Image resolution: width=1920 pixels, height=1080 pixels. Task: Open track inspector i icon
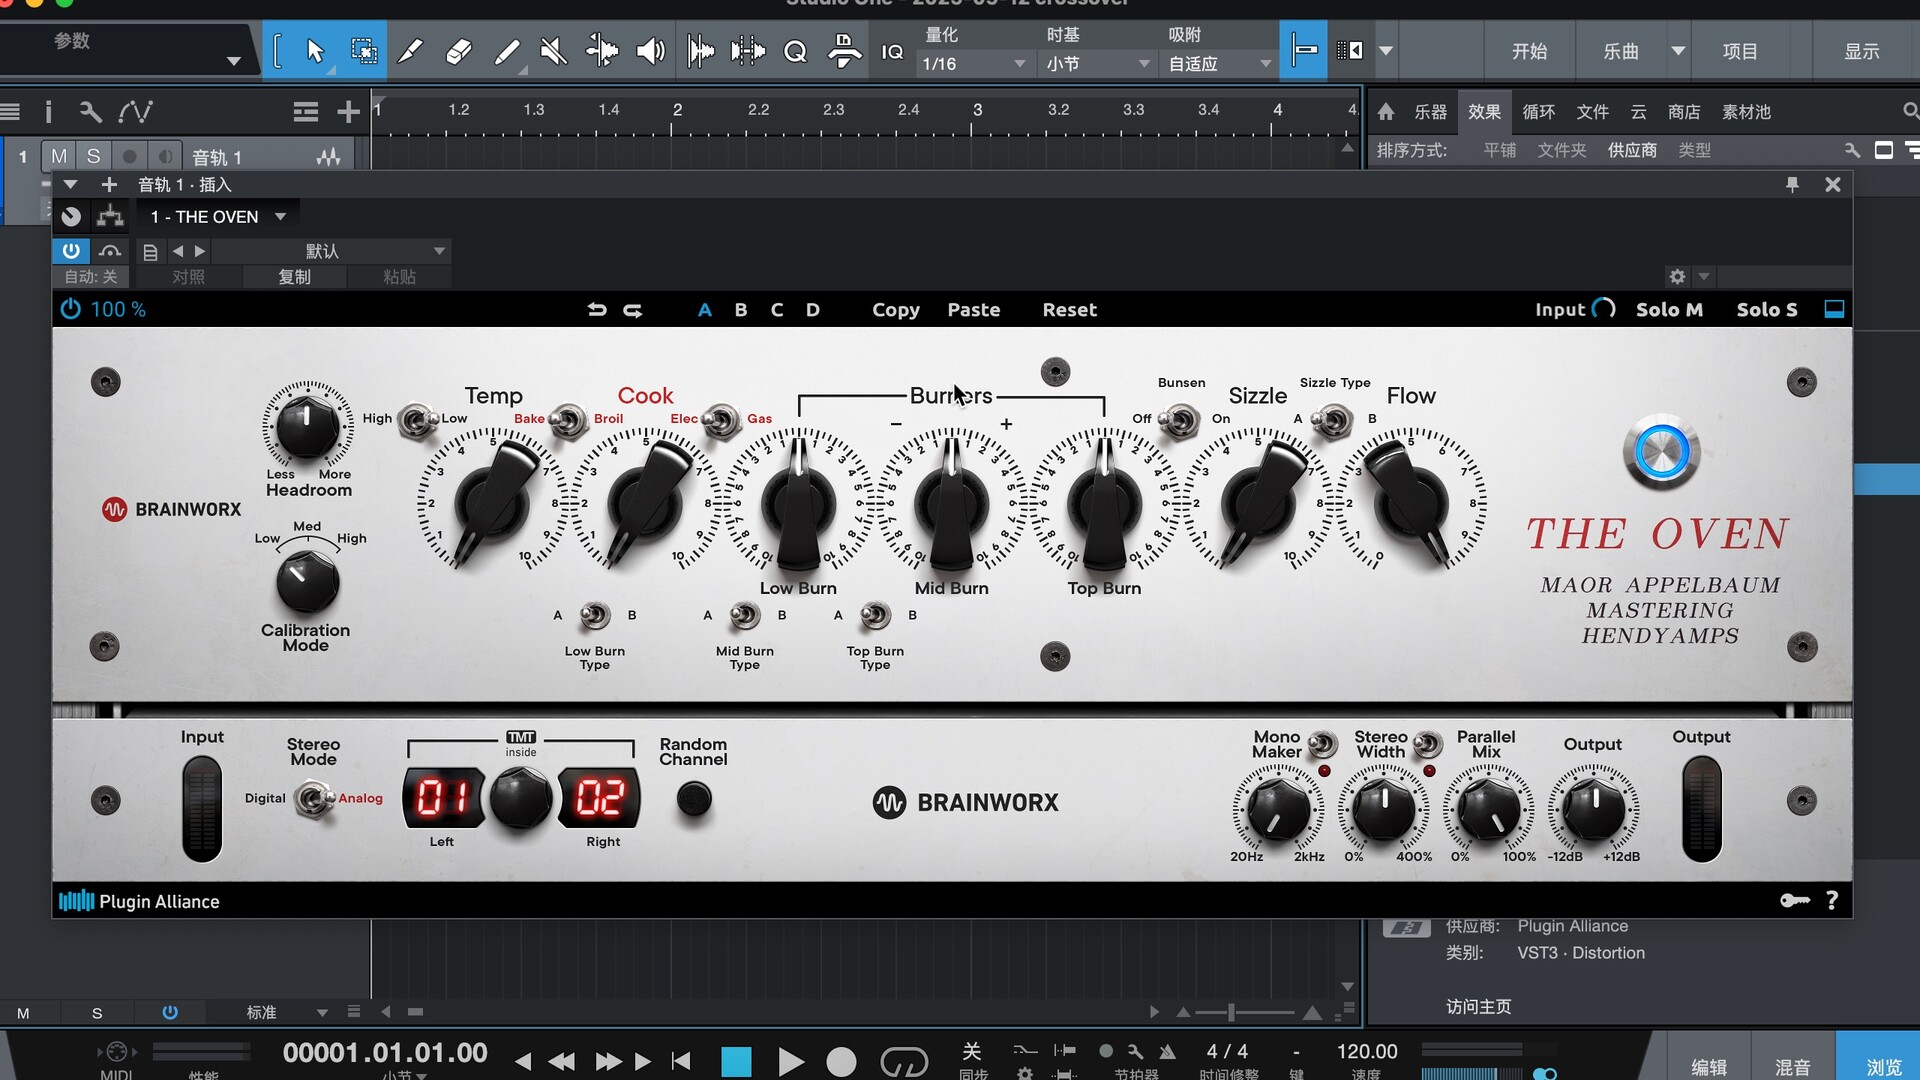[x=48, y=111]
